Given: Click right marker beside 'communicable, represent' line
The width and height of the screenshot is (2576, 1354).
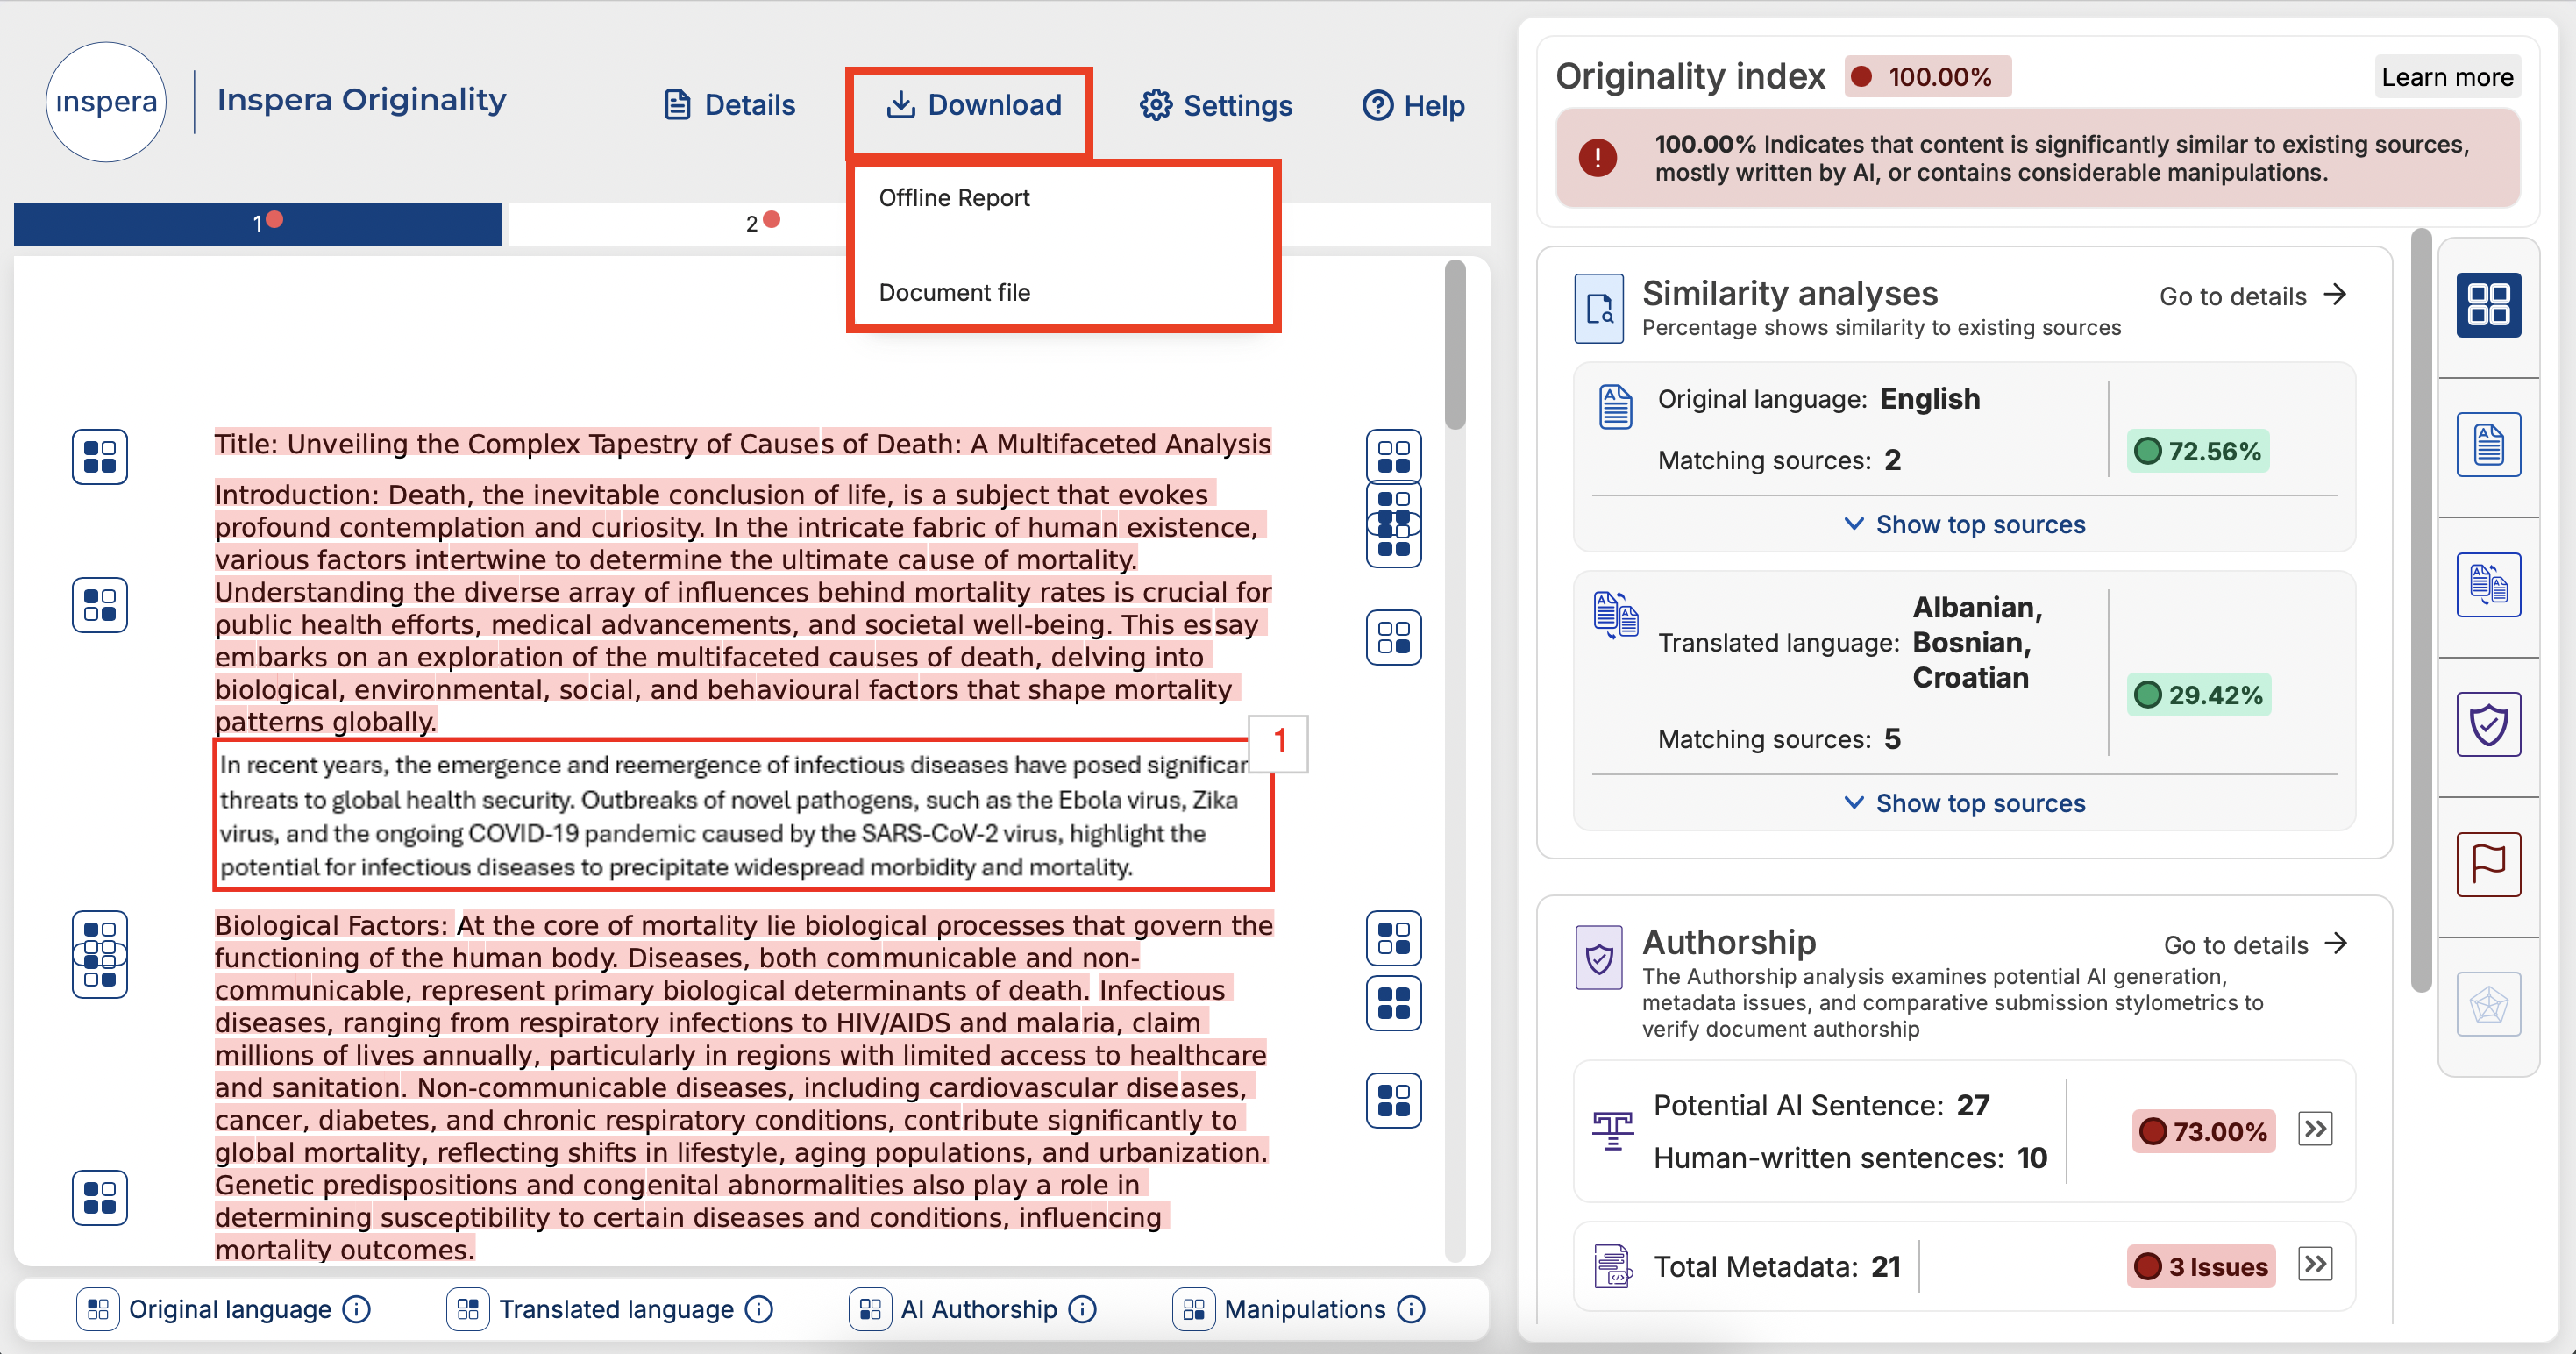Looking at the screenshot, I should 1393,1003.
